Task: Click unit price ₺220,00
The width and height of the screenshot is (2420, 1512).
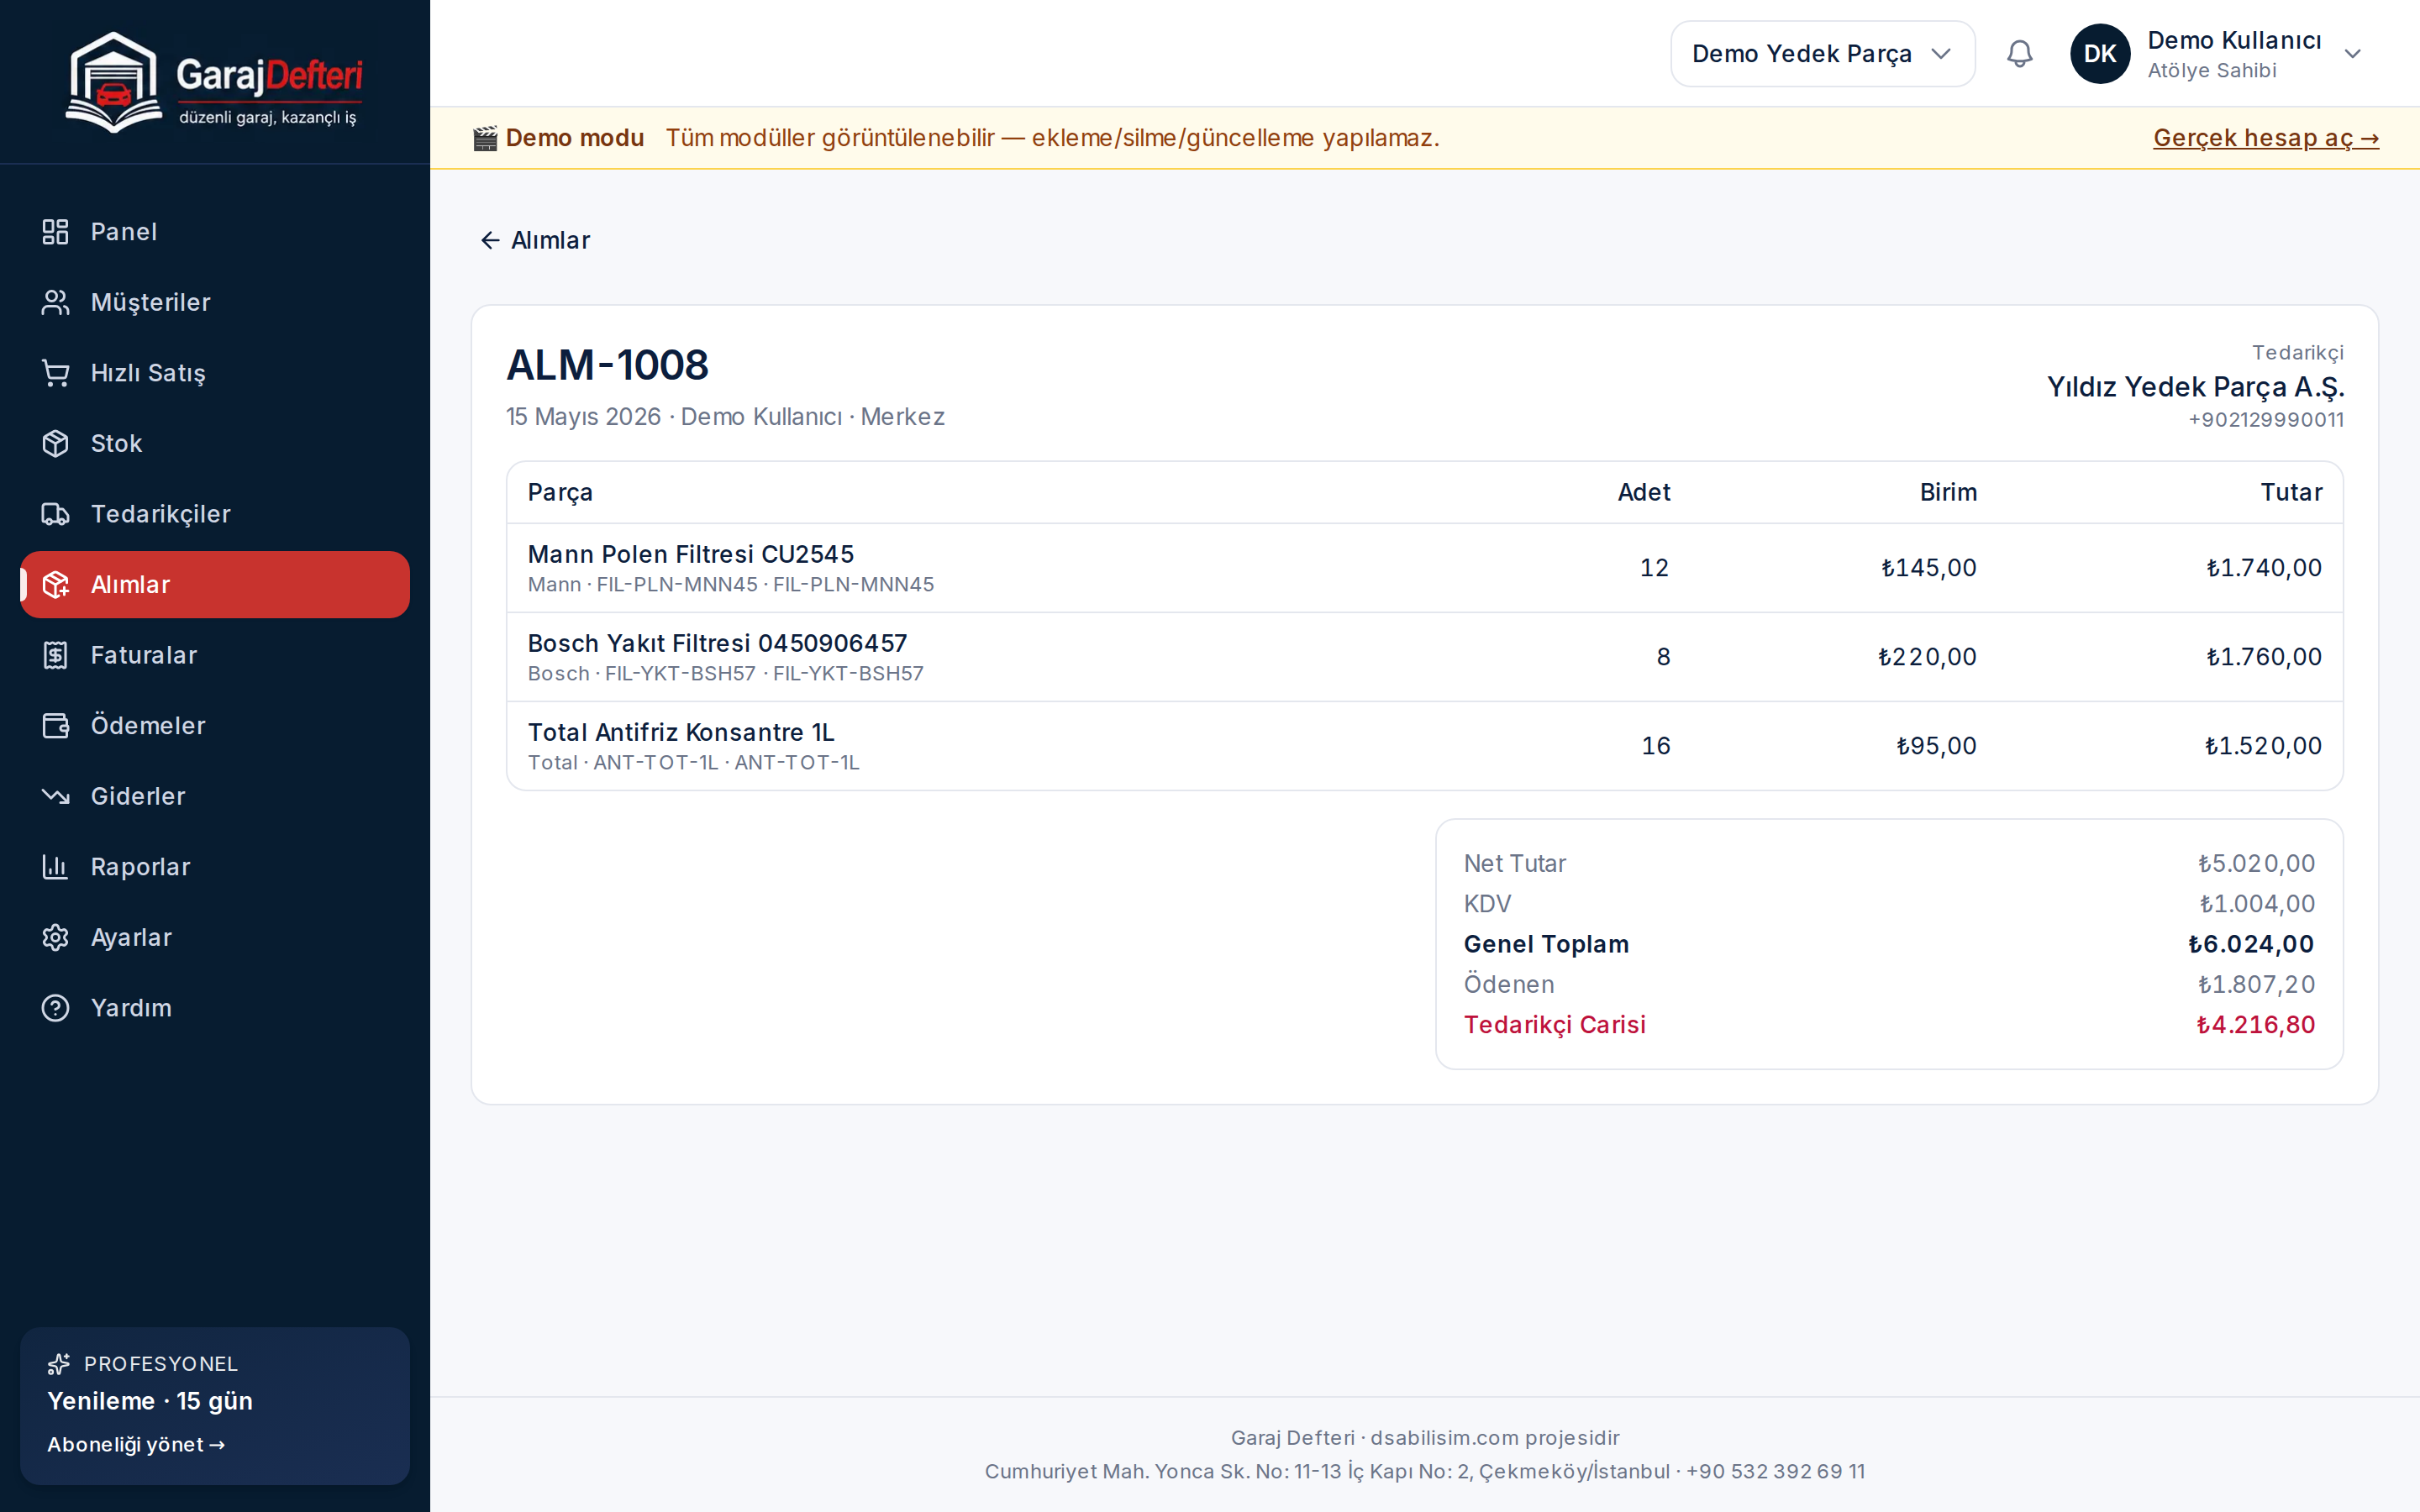Action: point(1927,657)
